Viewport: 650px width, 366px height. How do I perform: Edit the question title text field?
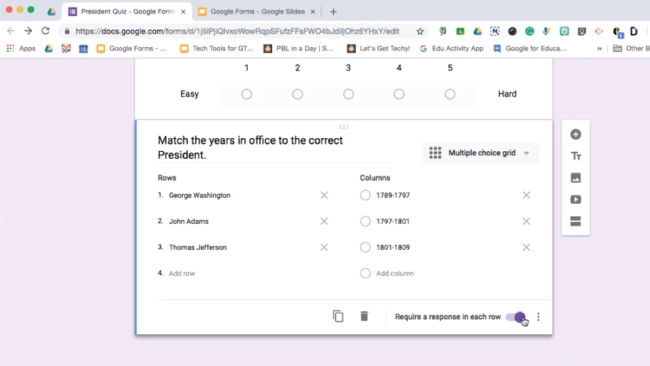point(274,148)
